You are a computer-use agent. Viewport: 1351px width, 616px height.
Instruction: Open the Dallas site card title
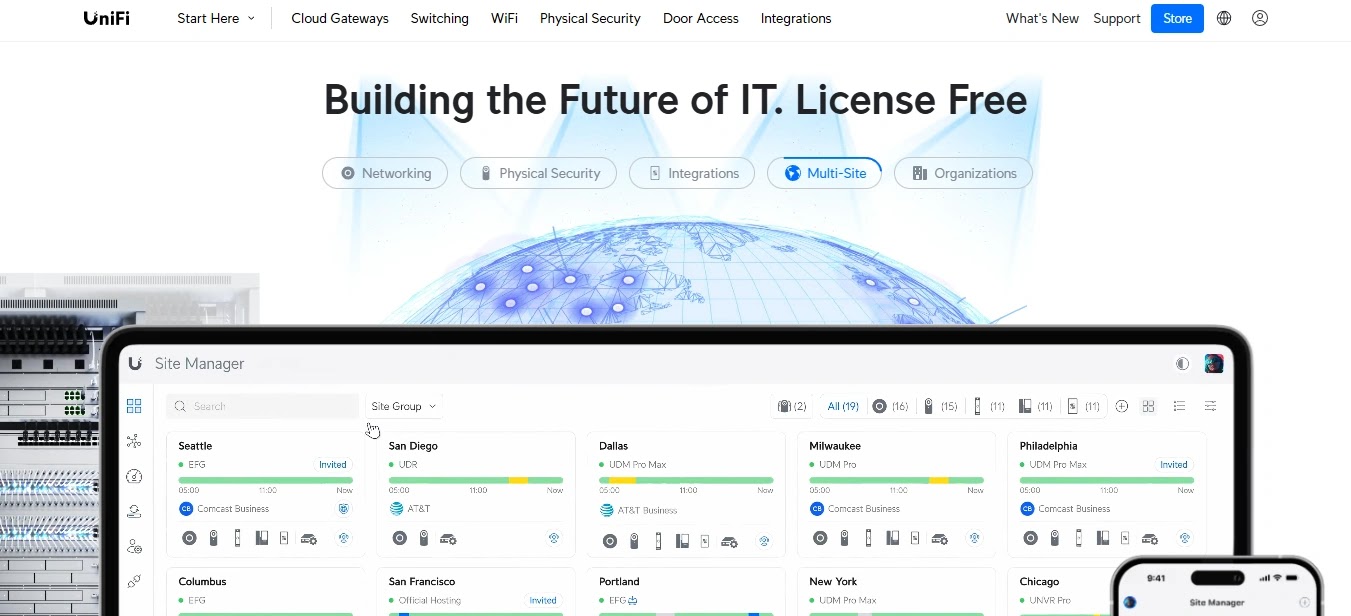tap(614, 446)
